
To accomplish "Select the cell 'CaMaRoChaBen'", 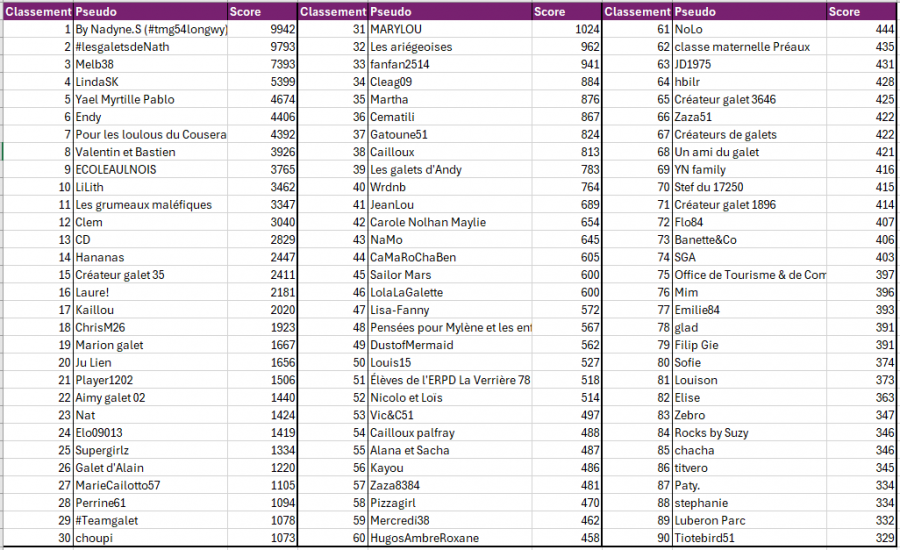I will (450, 257).
